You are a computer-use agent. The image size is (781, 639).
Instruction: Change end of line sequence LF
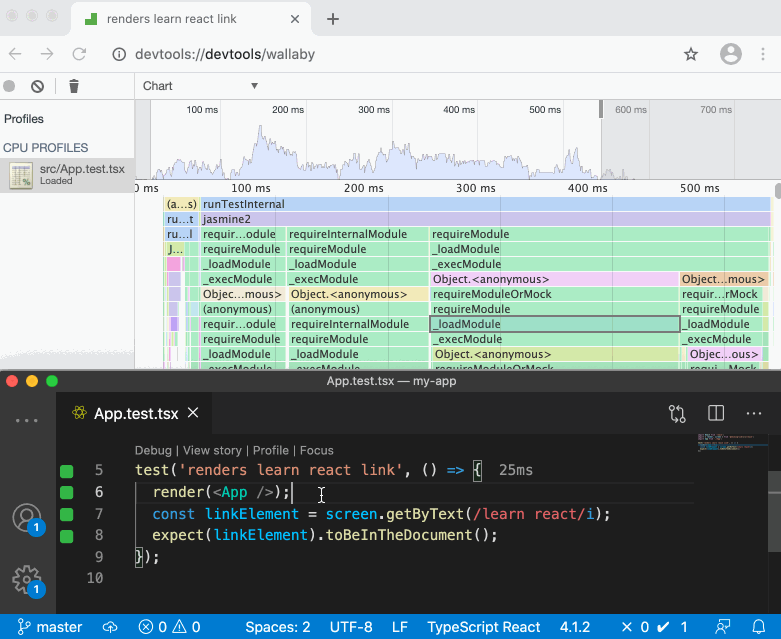tap(399, 627)
